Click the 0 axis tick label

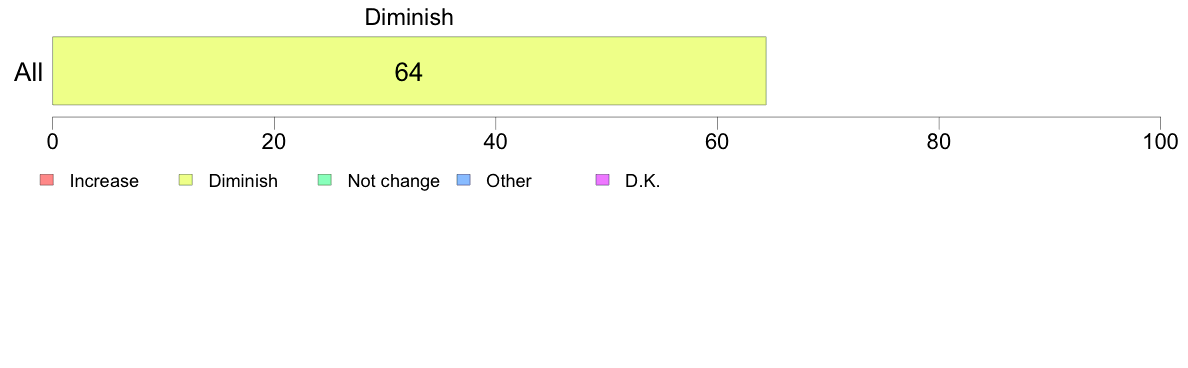tap(52, 142)
